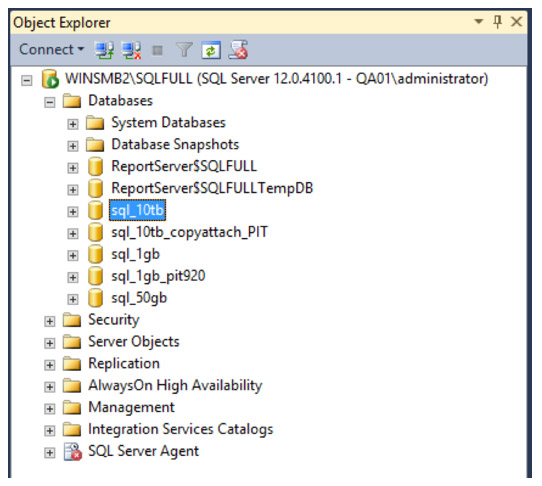542x486 pixels.
Task: Click the Refresh toolbar icon
Action: 211,50
